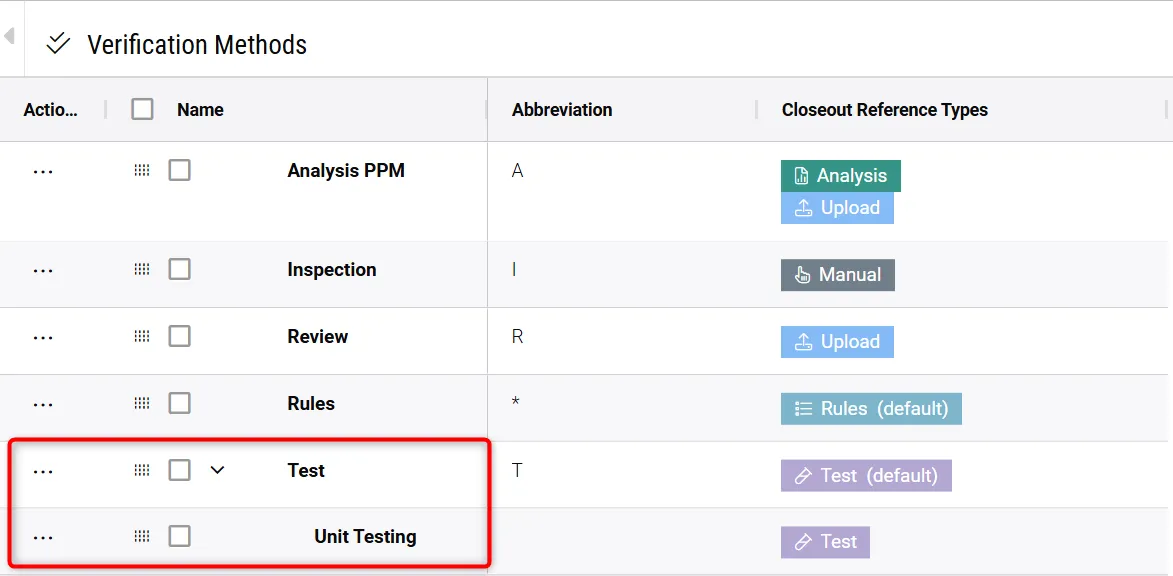Sort by the Name column header
Viewport: 1173px width, 576px height.
[200, 110]
